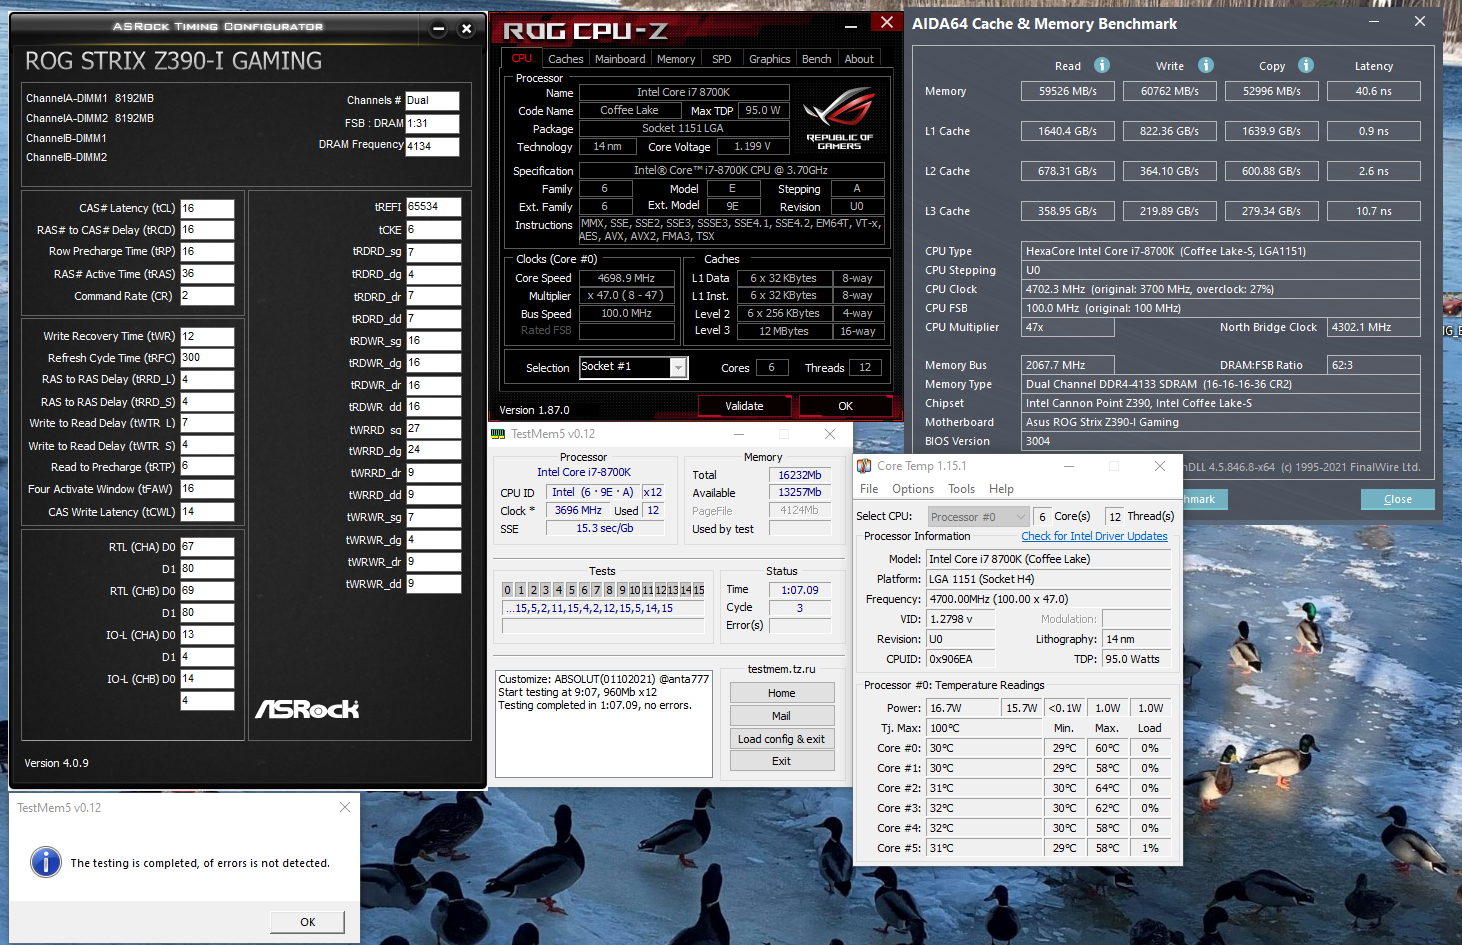
Task: Click the Frequency value 4700.00MHz in Core Temp
Action: [1049, 599]
